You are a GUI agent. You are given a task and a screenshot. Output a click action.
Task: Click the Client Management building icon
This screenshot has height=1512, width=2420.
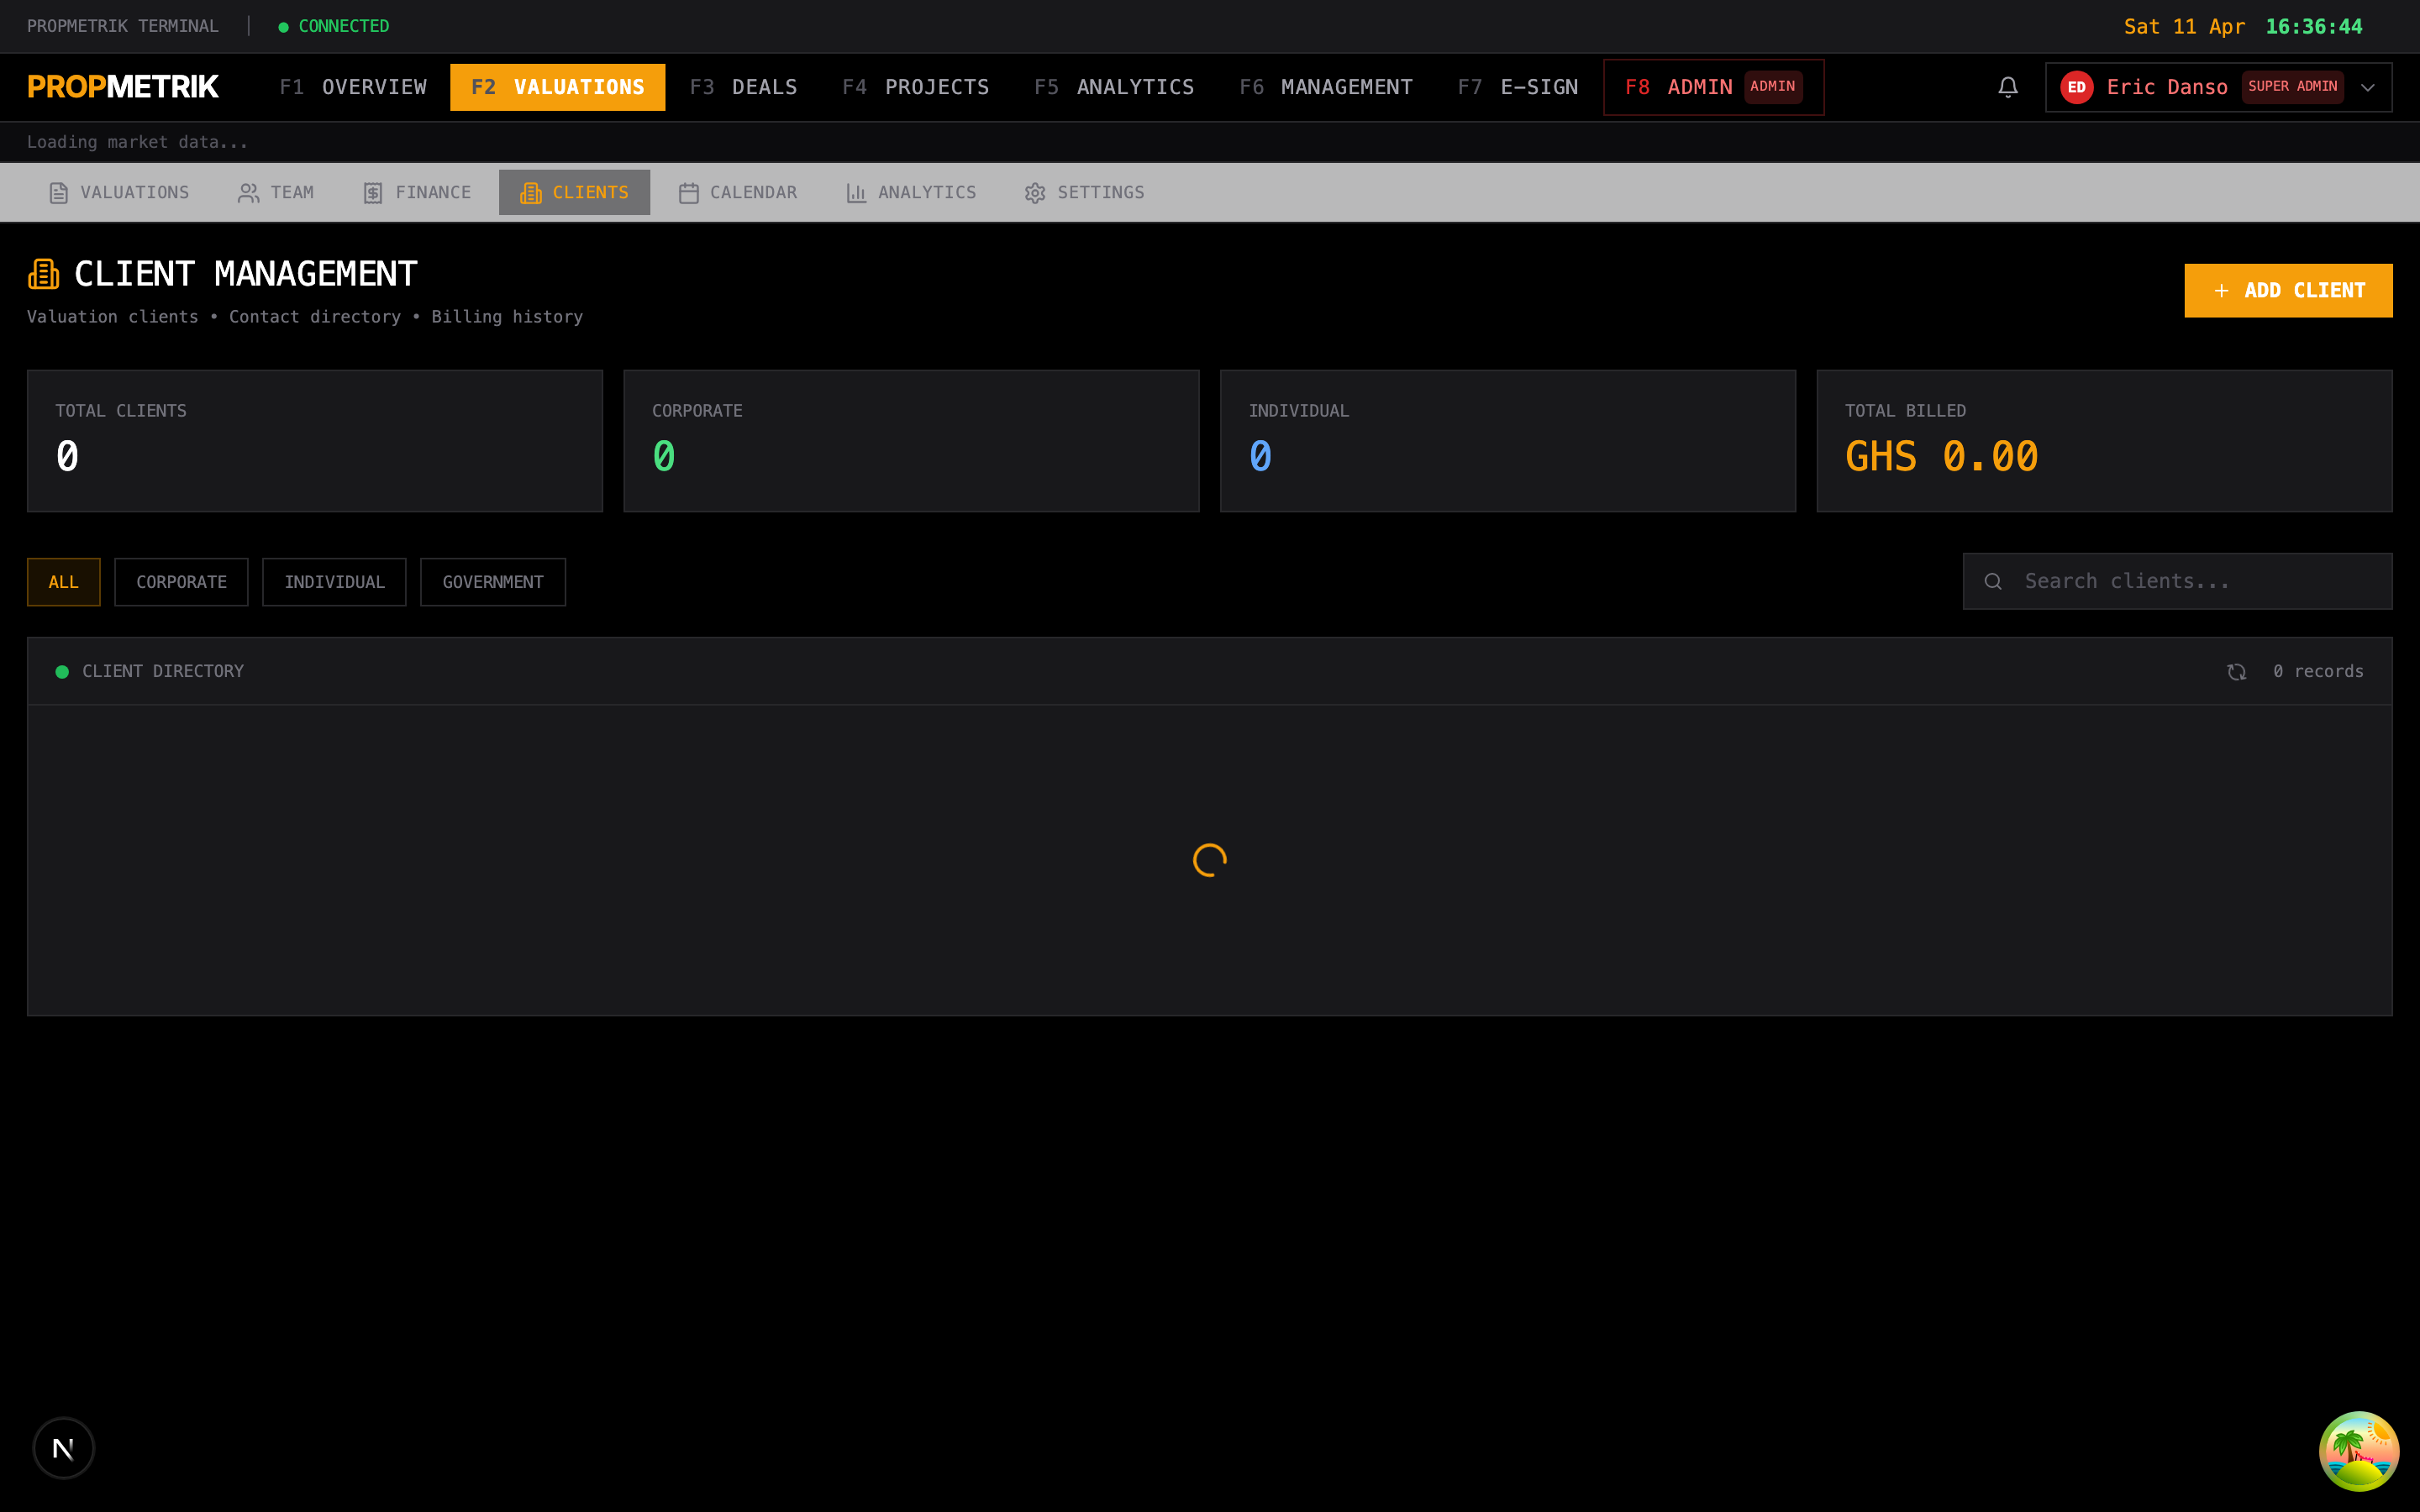coord(43,274)
